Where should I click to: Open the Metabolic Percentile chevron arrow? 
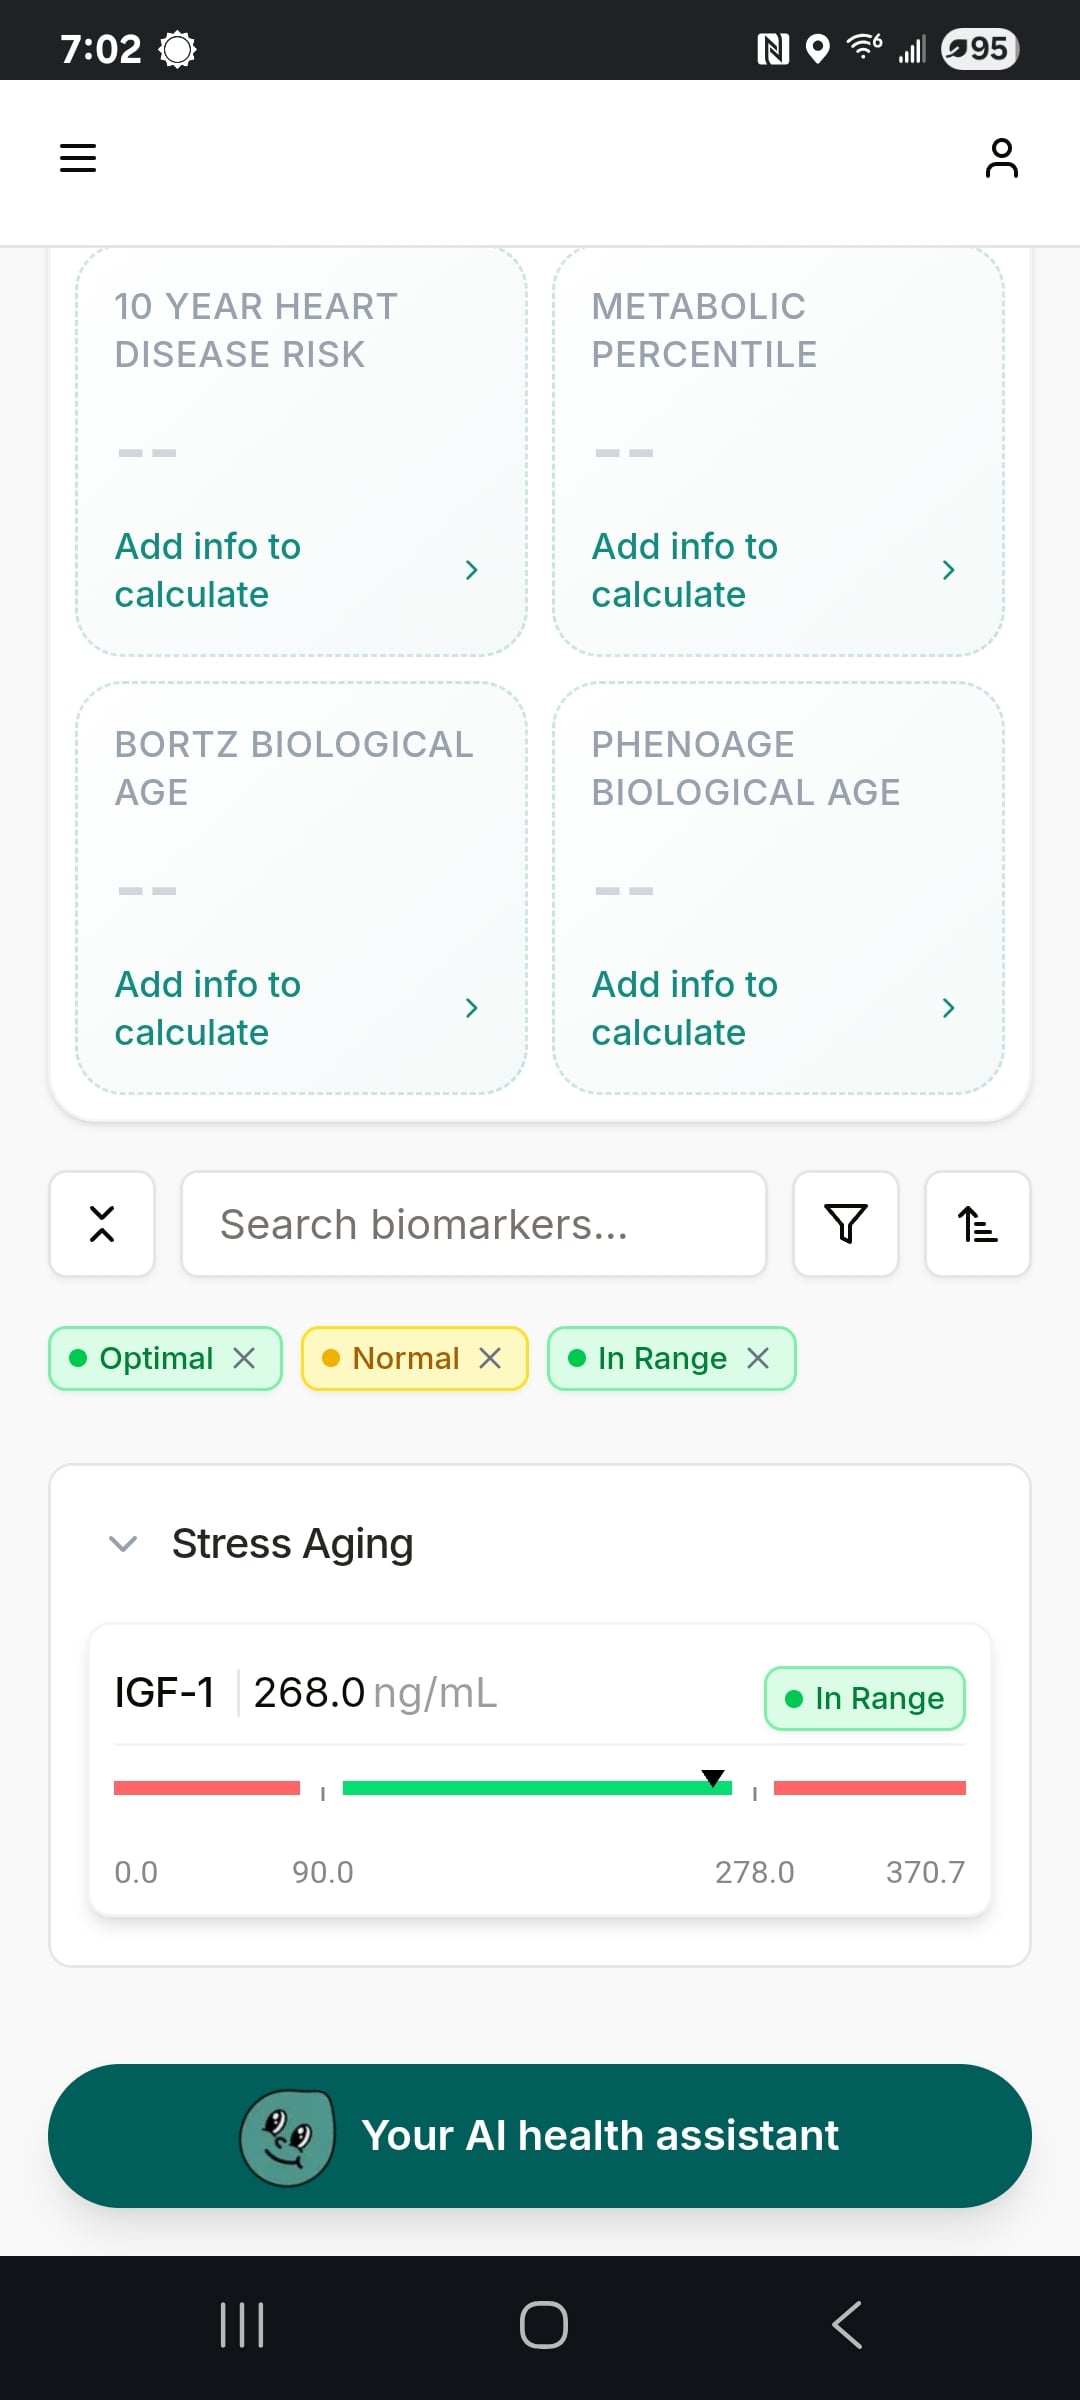pyautogui.click(x=949, y=570)
